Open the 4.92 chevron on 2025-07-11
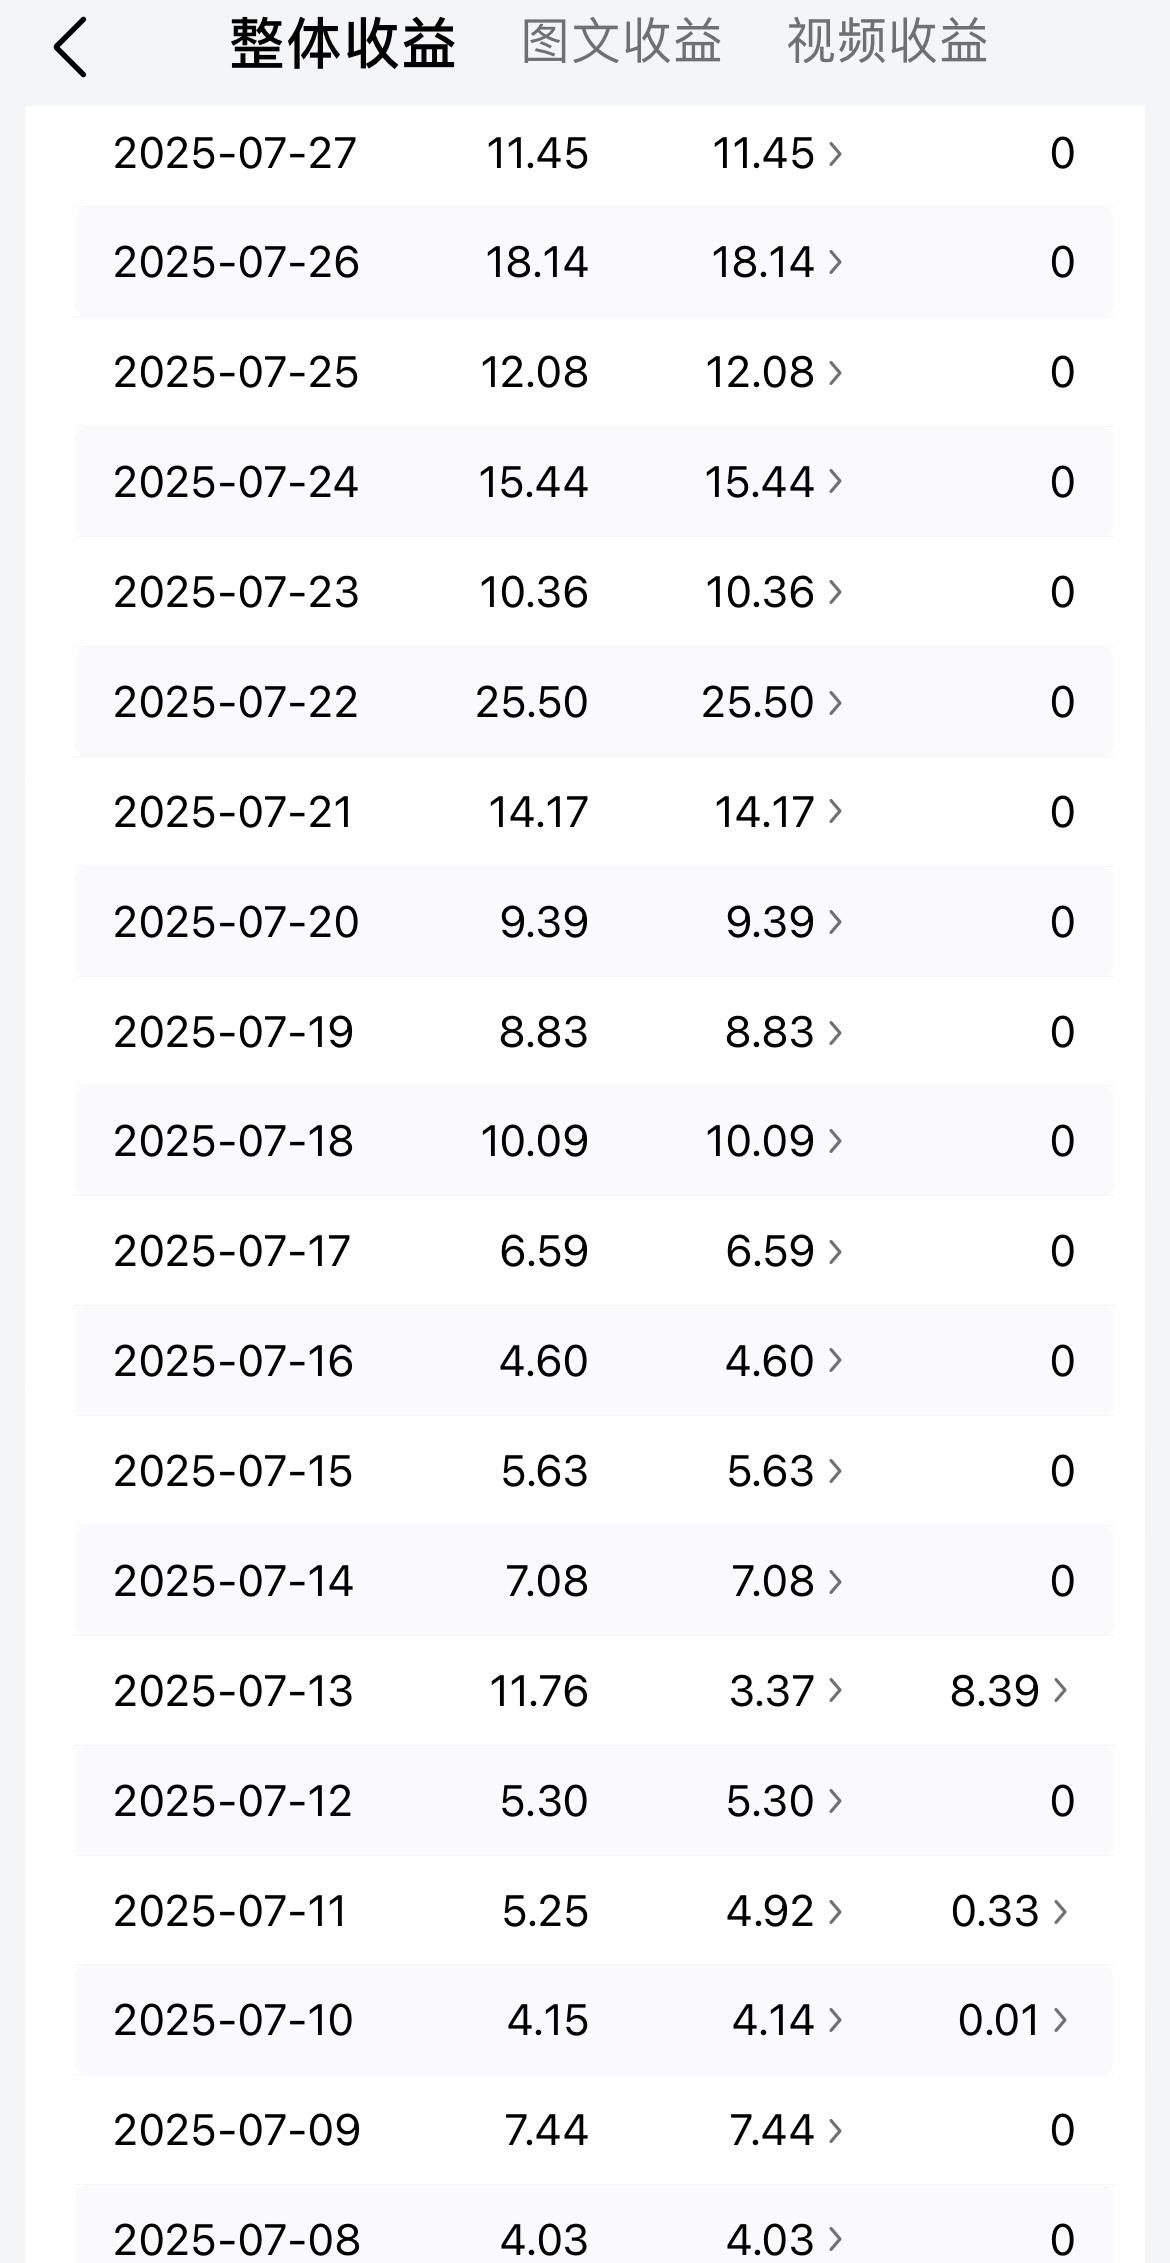1170x2263 pixels. coord(835,1910)
